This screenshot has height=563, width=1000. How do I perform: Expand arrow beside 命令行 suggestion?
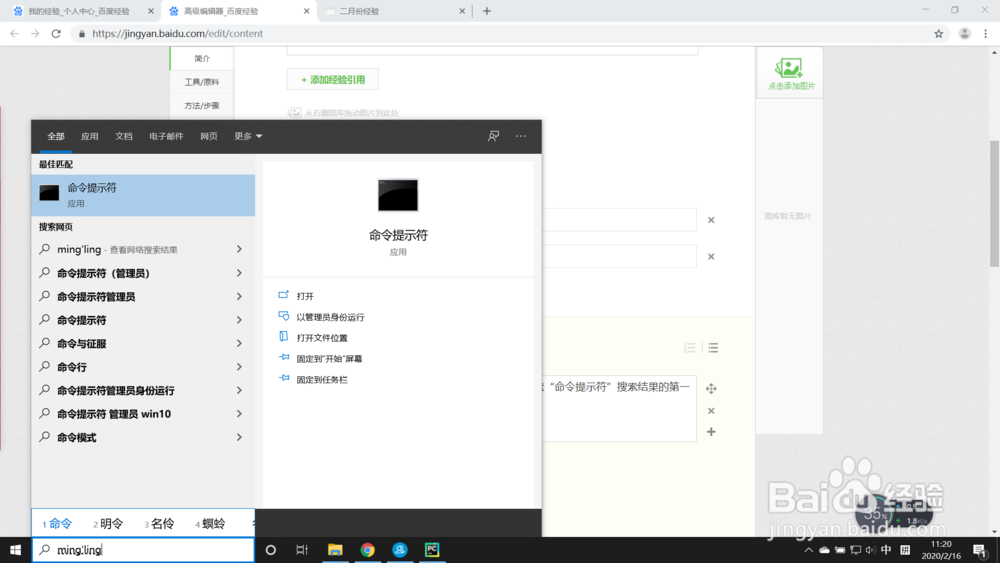click(x=239, y=367)
